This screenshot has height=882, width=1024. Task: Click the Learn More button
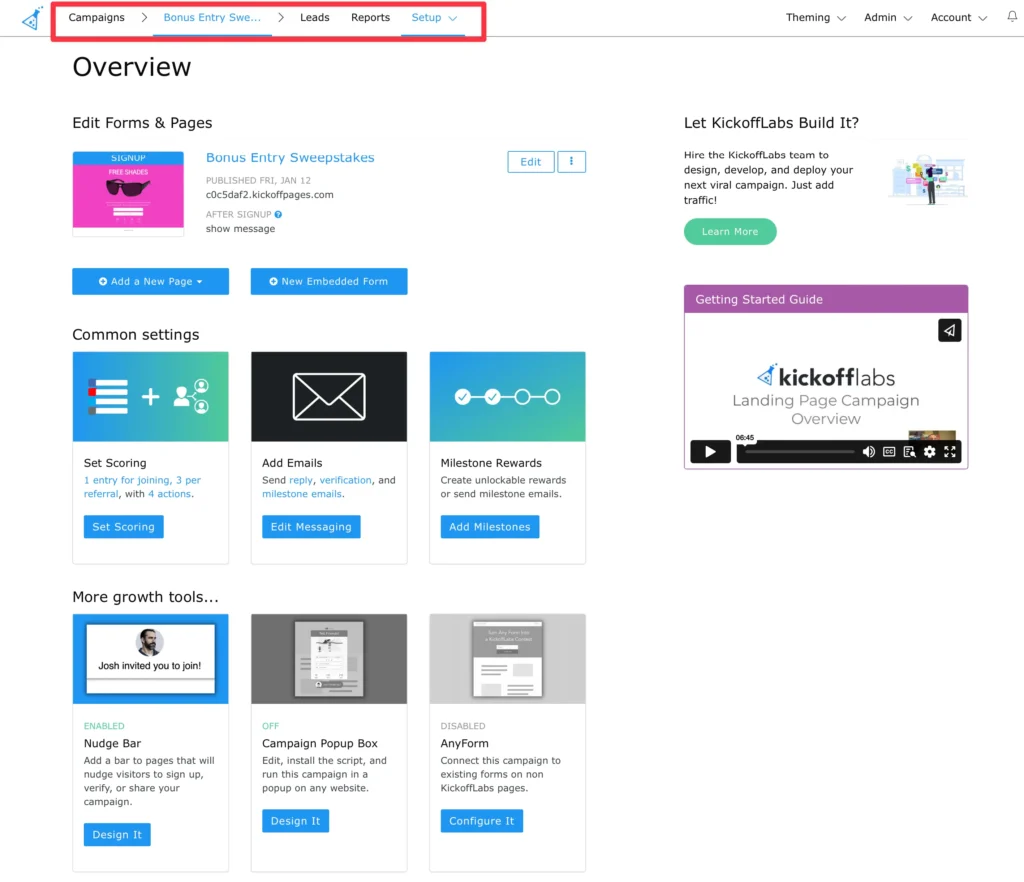[x=729, y=231]
